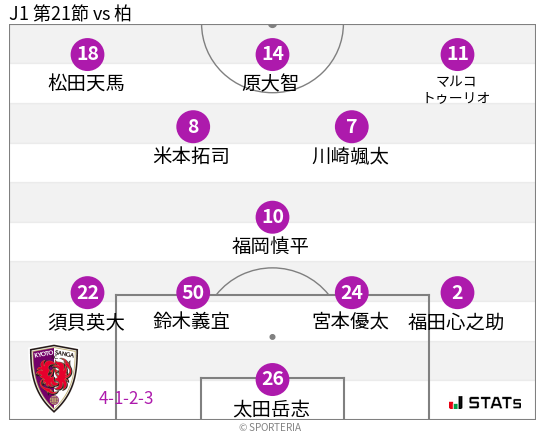
Task: Click player name マルコ トゥーリオ
Action: point(457,90)
